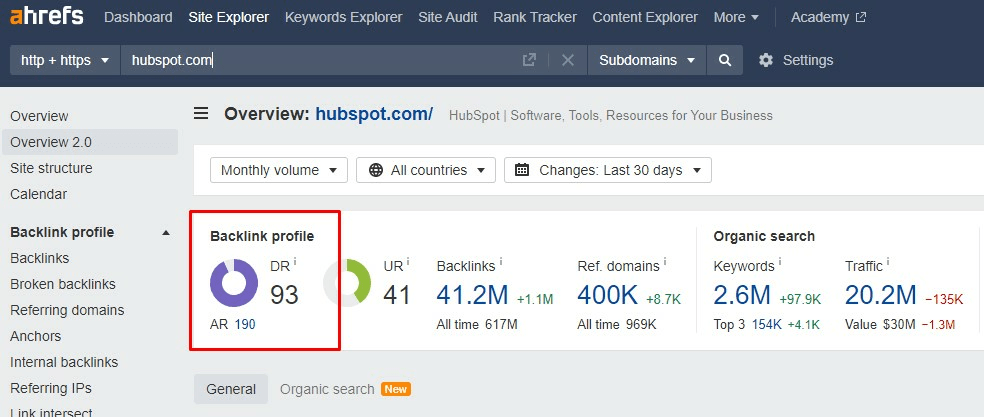Click the All time 617M backlinks text
Image resolution: width=984 pixels, height=417 pixels.
(x=477, y=325)
